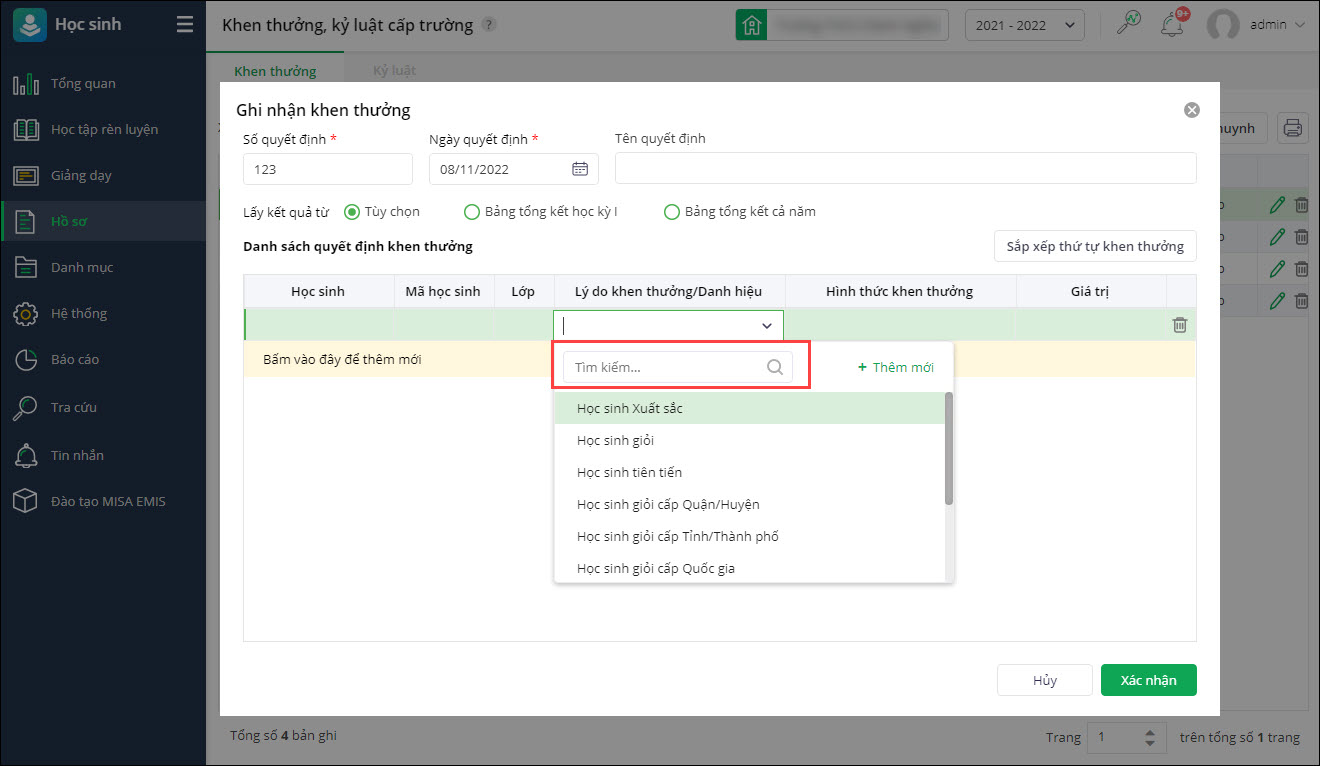Click the Tin nhắn bell icon
The width and height of the screenshot is (1320, 766).
[x=26, y=455]
